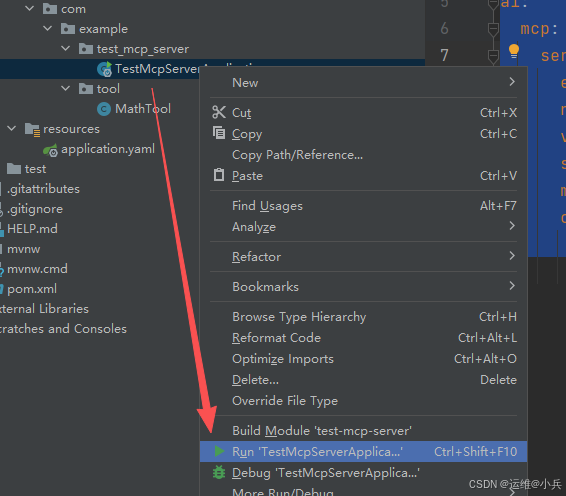Collapse the tool package node
This screenshot has width=566, height=496.
click(66, 88)
